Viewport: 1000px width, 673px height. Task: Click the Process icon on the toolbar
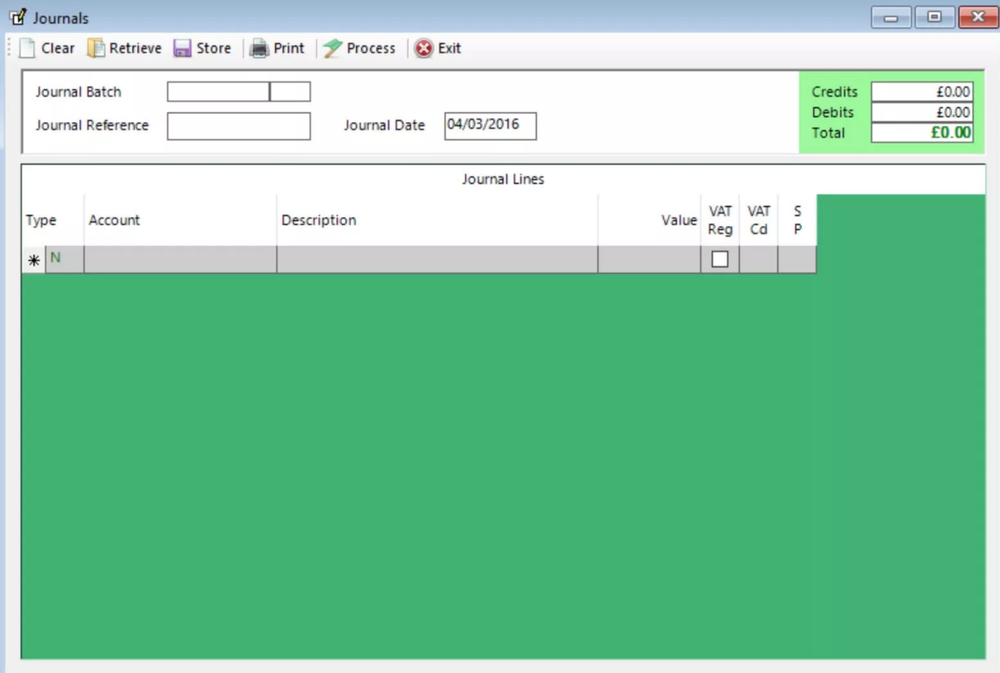point(331,48)
